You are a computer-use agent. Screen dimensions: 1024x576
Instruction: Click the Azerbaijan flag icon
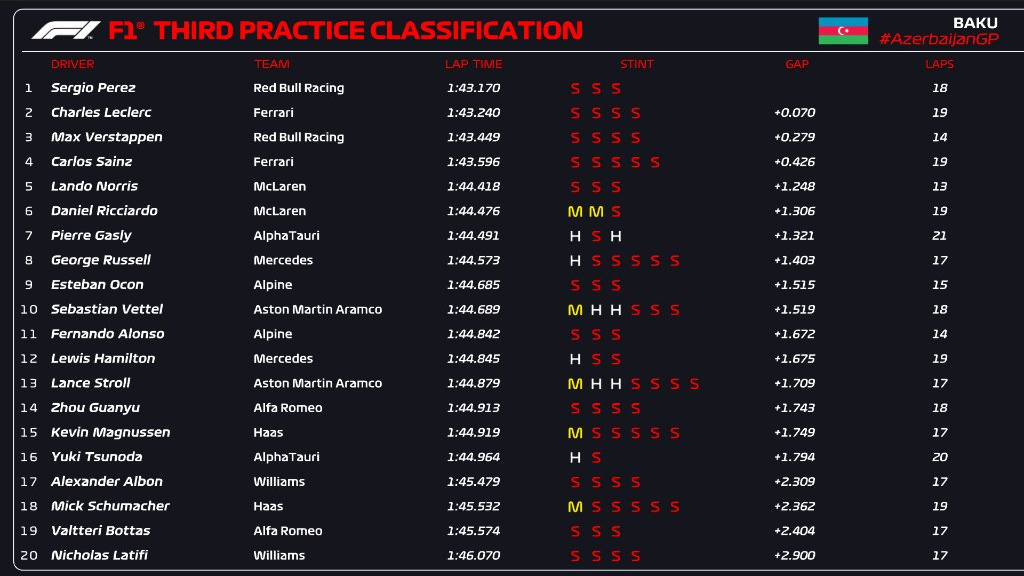(843, 31)
